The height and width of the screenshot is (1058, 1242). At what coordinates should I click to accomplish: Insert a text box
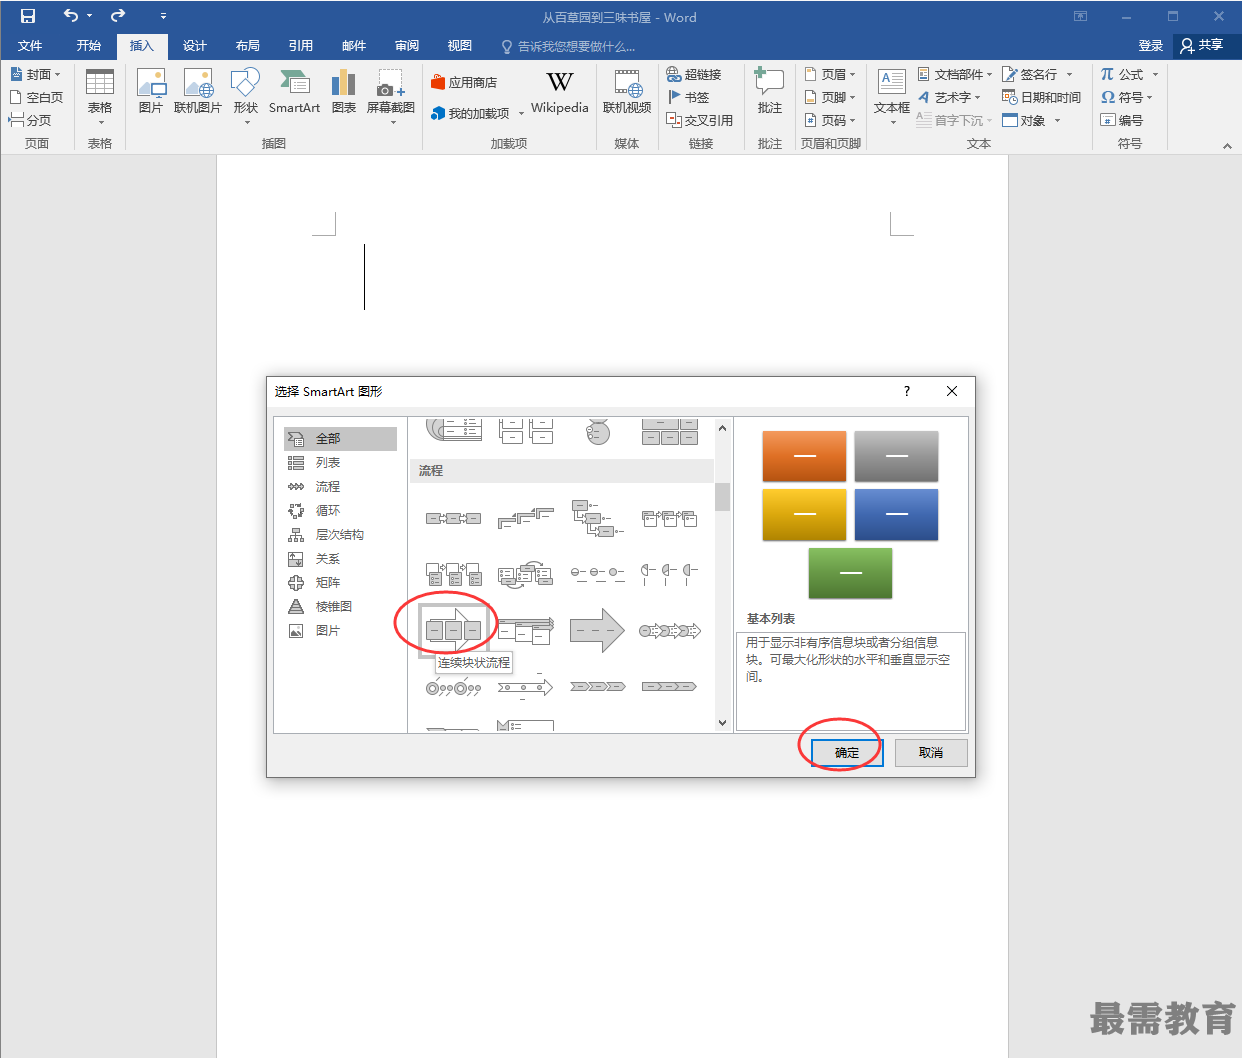tap(892, 97)
